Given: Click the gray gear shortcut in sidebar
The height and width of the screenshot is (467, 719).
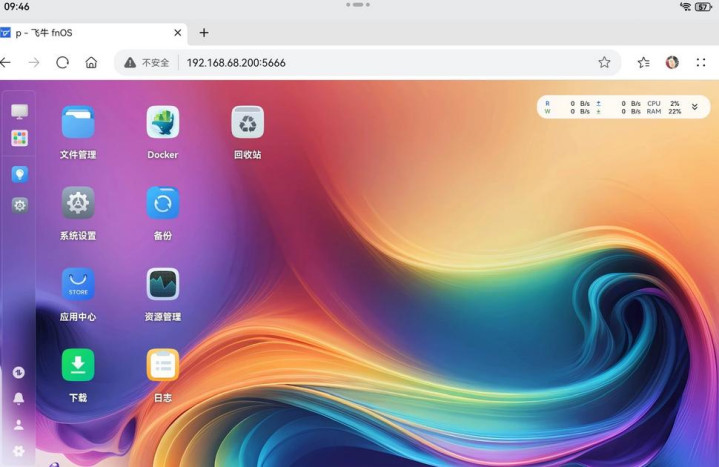Looking at the screenshot, I should click(x=19, y=205).
